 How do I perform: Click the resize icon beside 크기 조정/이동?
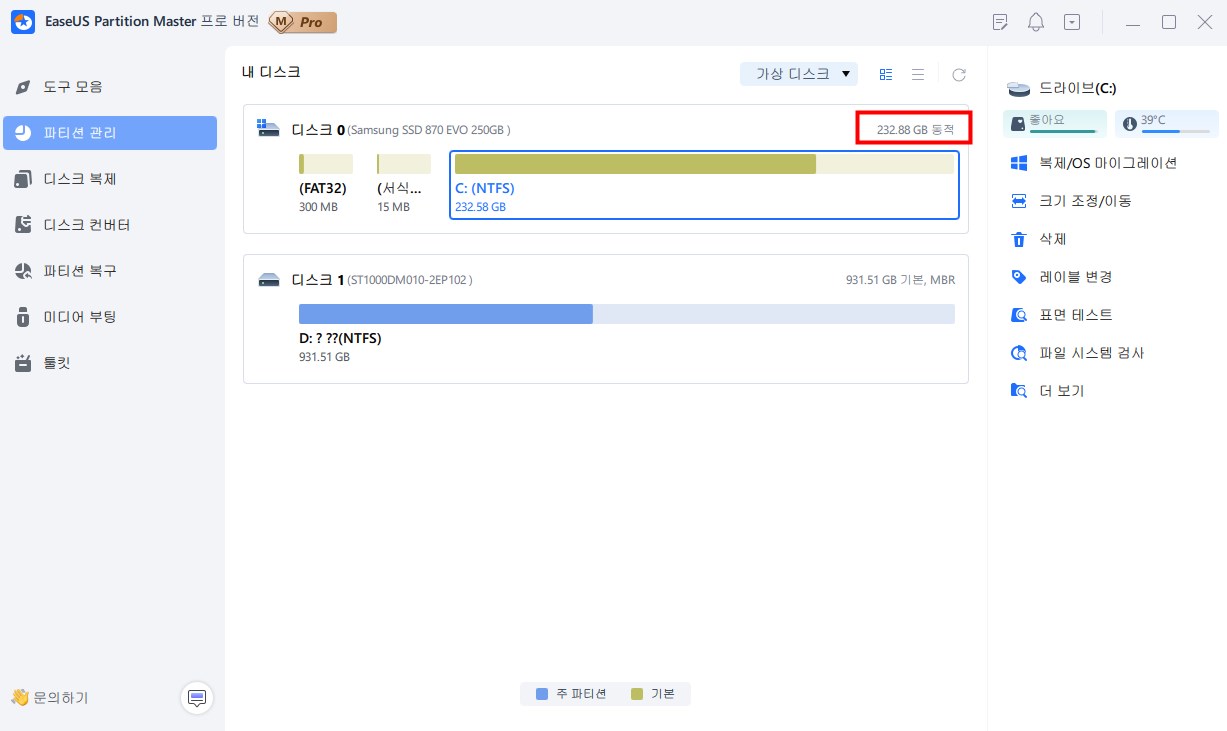pos(1019,201)
